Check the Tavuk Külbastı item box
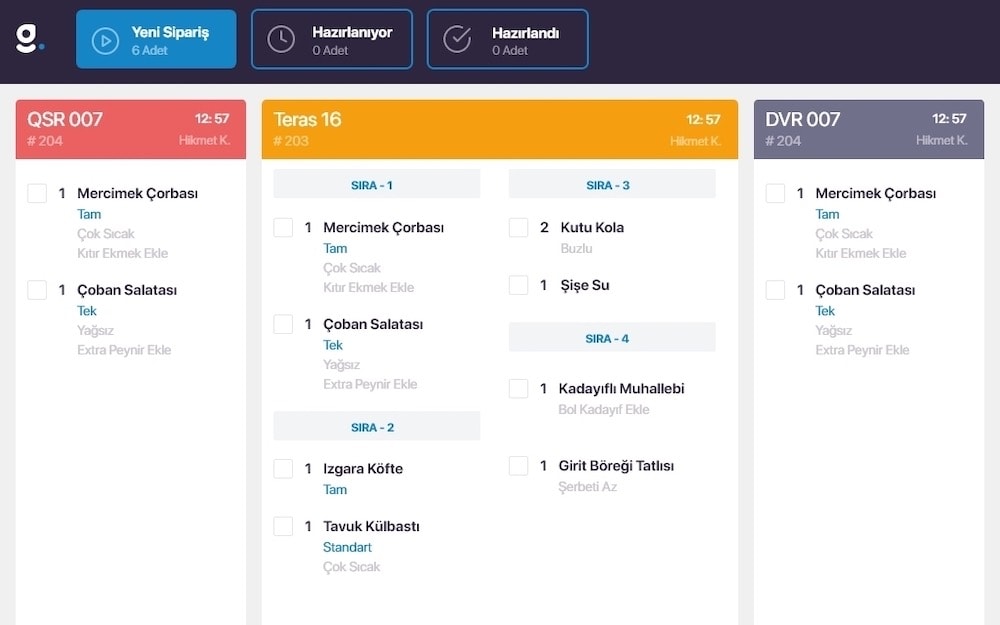Viewport: 1000px width, 625px height. point(283,527)
